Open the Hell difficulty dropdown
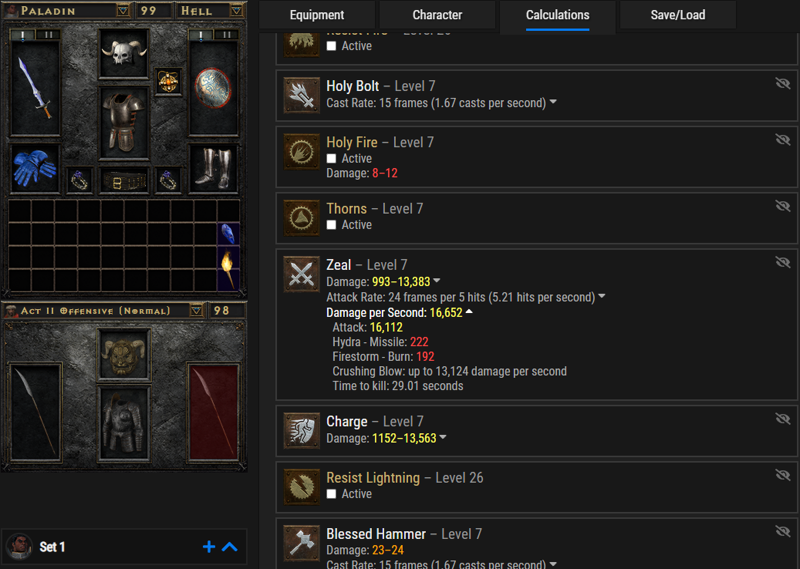Screen dimensions: 800x569 coord(236,11)
